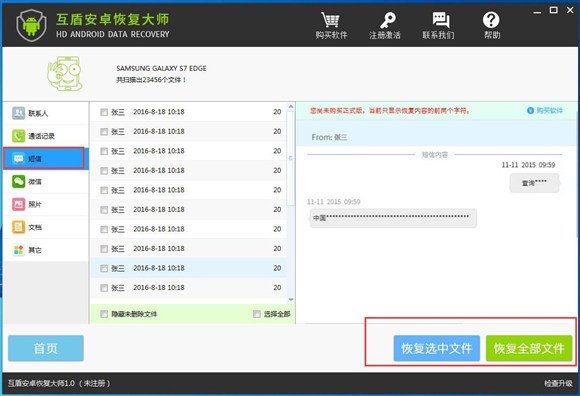Screen dimensions: 580x396
Task: Click the 中国**** received message bubble
Action: (x=392, y=218)
